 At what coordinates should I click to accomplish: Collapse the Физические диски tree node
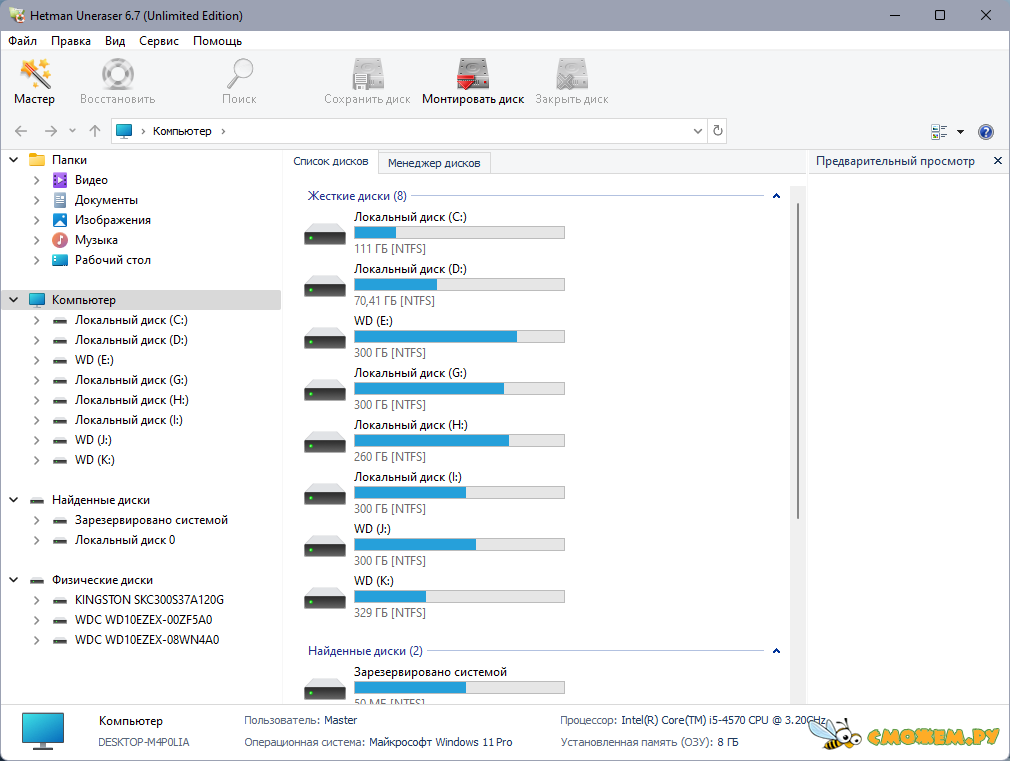point(14,580)
